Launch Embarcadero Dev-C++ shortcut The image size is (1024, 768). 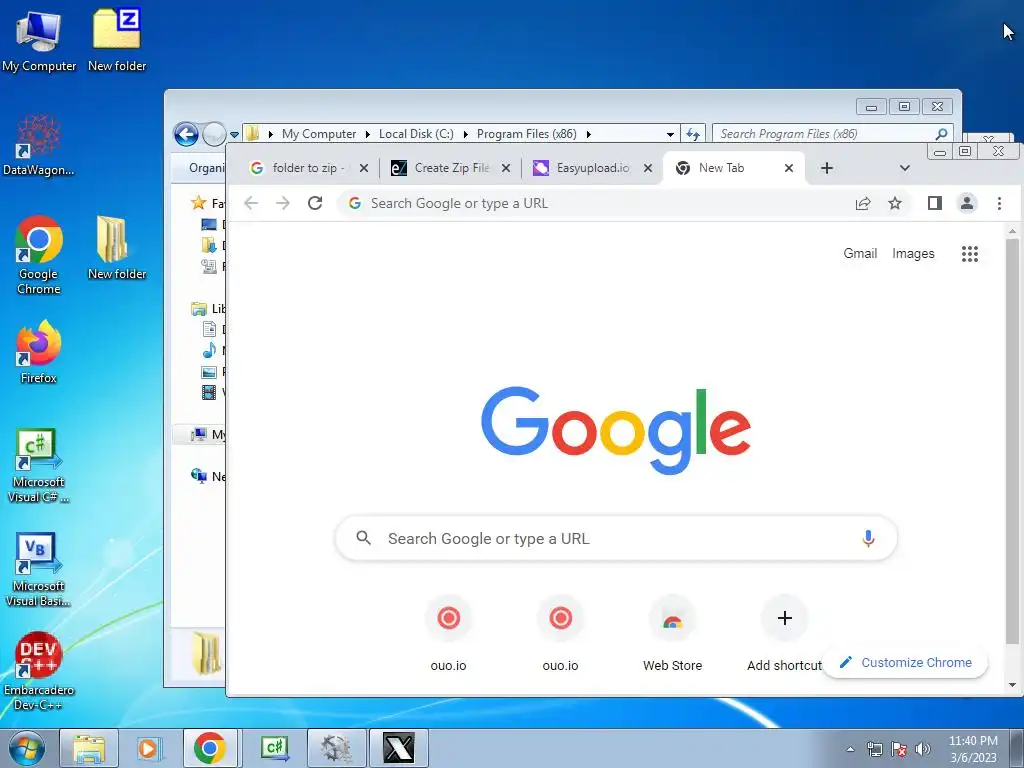pyautogui.click(x=39, y=671)
